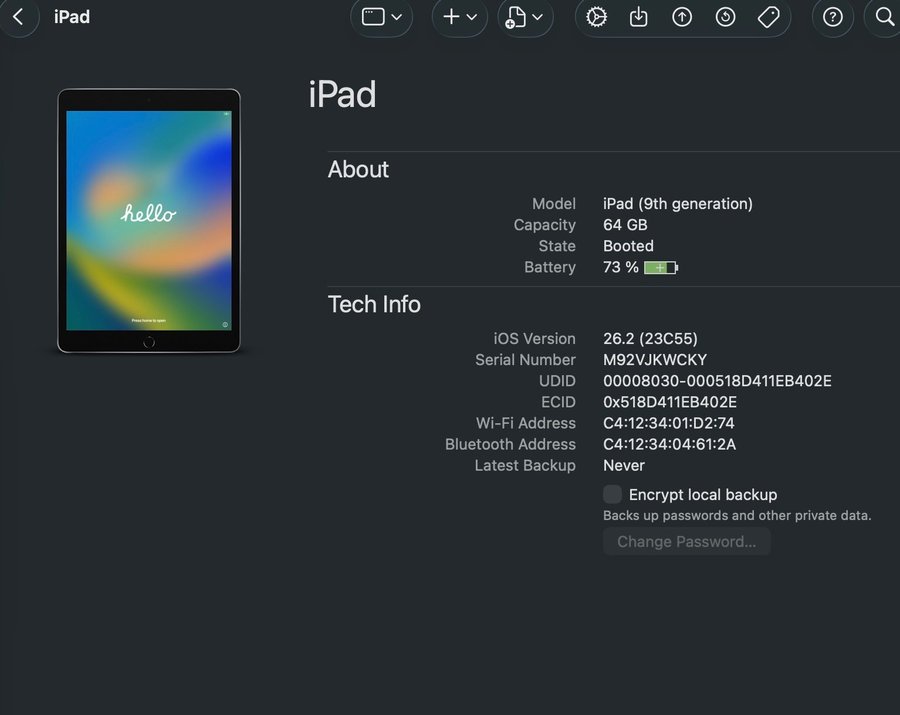This screenshot has width=900, height=715.
Task: Click the Wi-Fi Address value
Action: click(x=668, y=423)
